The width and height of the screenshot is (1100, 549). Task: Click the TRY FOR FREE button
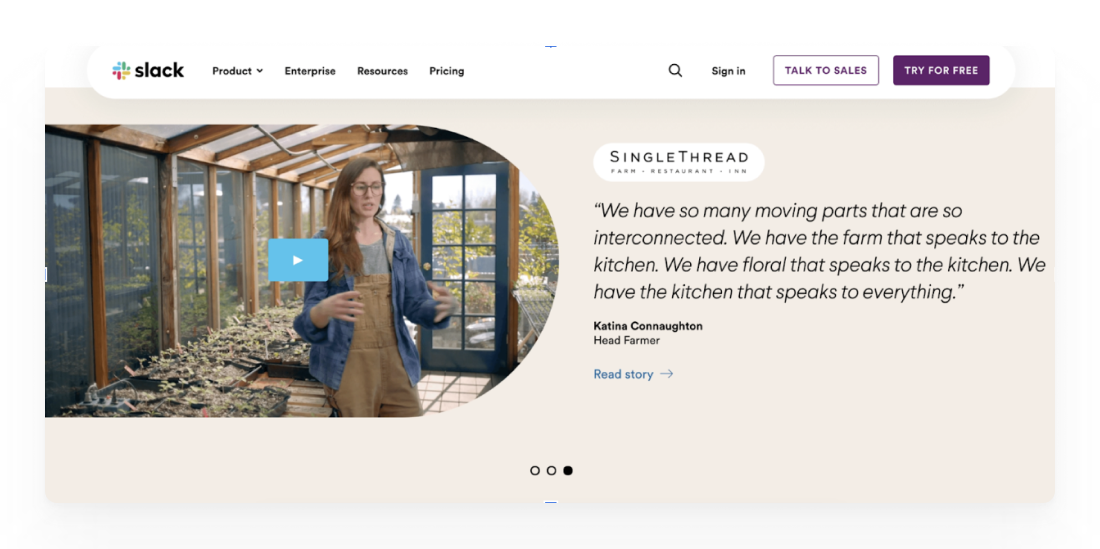941,70
